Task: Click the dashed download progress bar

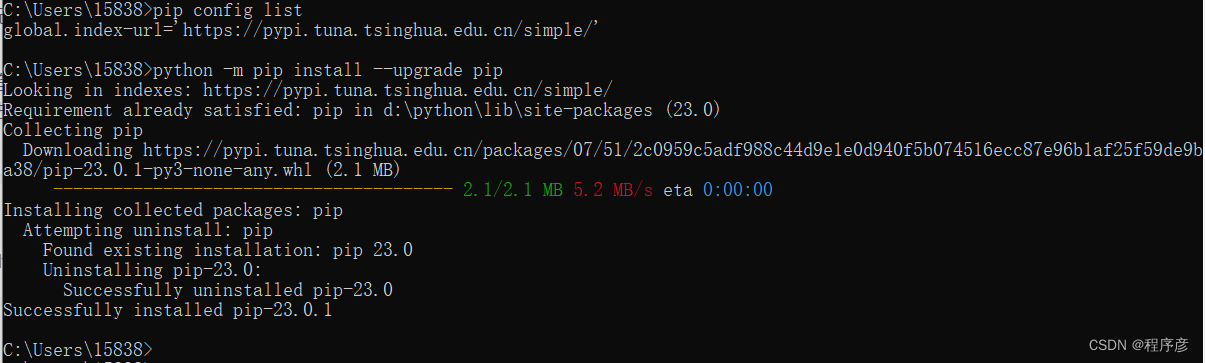Action: coord(252,189)
